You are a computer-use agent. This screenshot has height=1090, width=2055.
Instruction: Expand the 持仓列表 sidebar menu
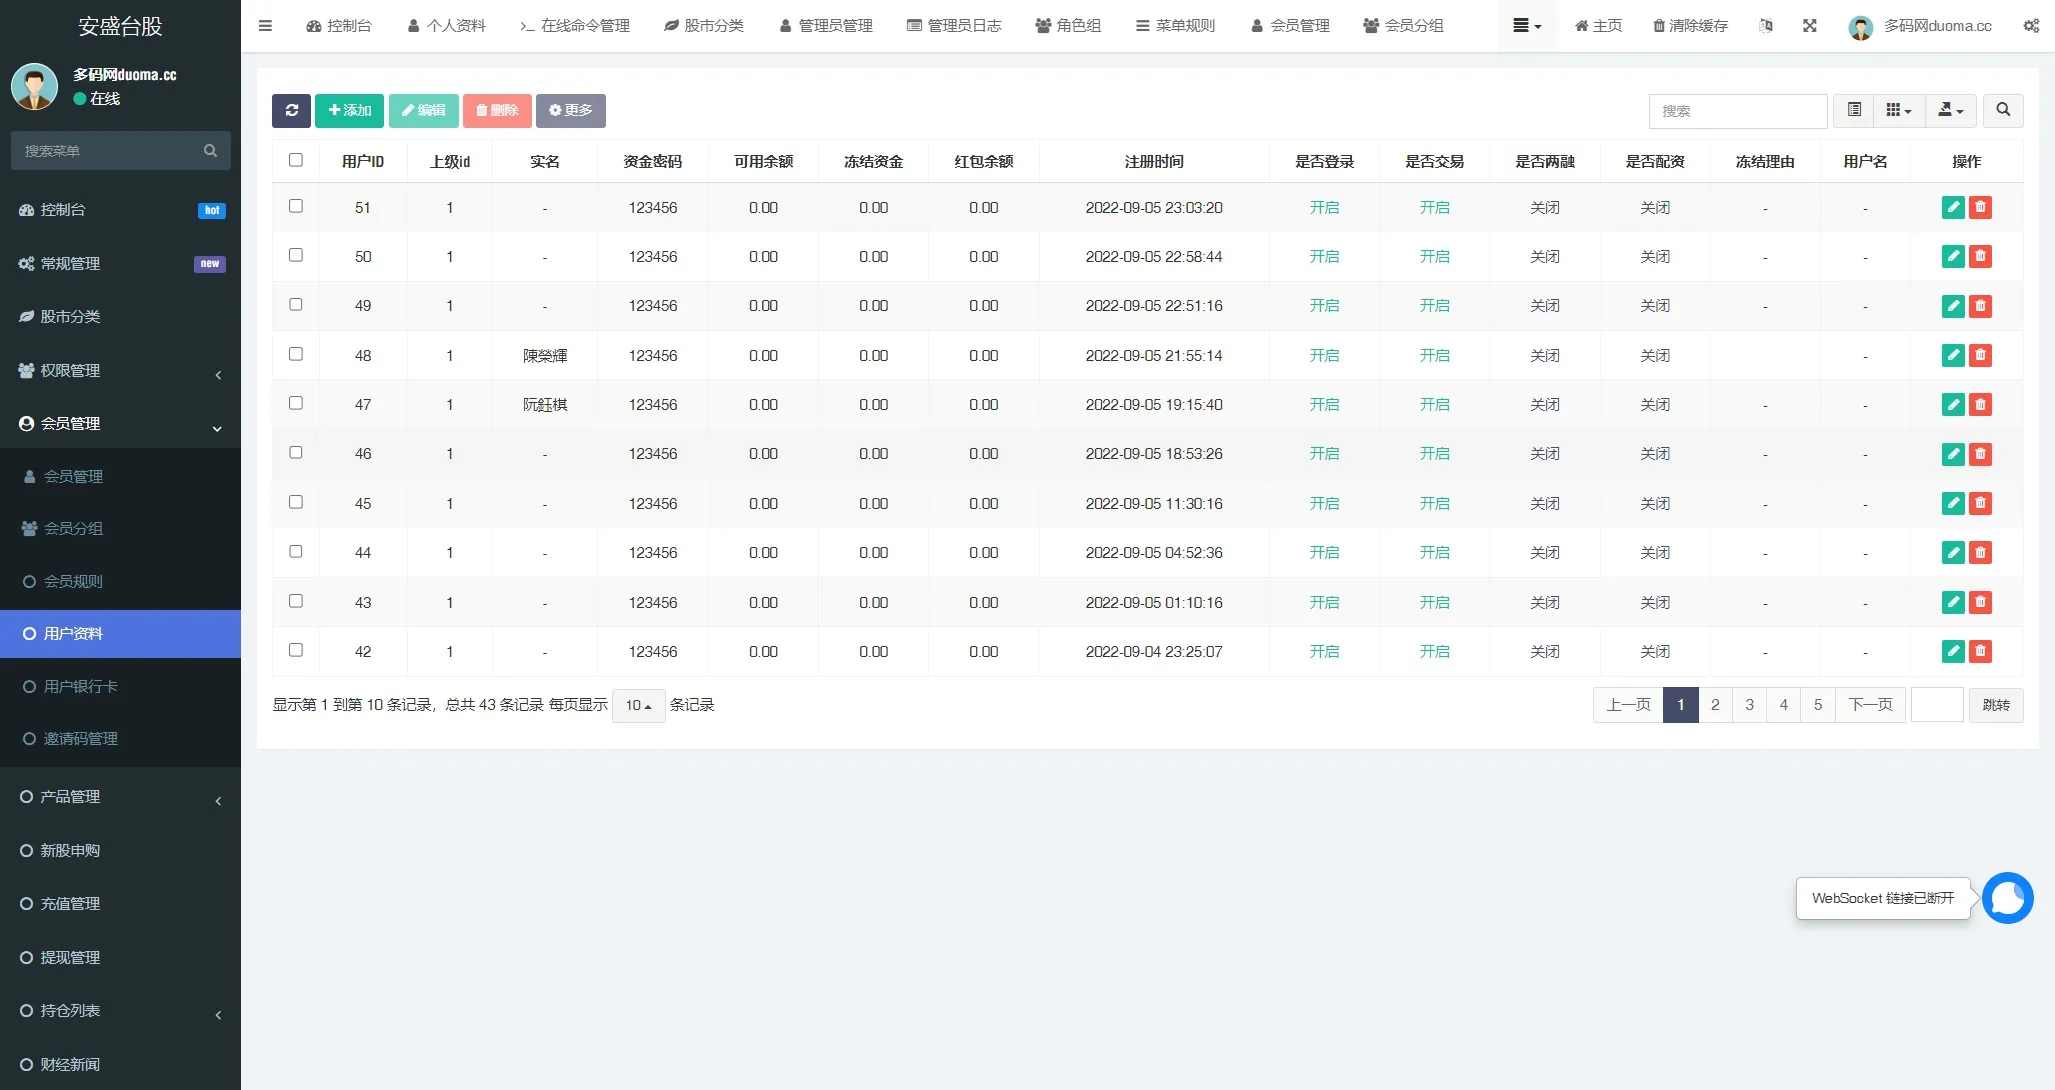coord(68,1010)
